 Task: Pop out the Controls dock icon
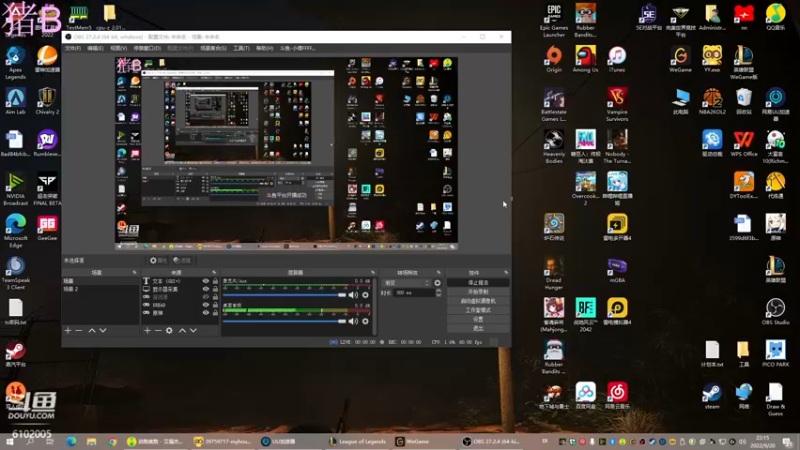tap(506, 272)
